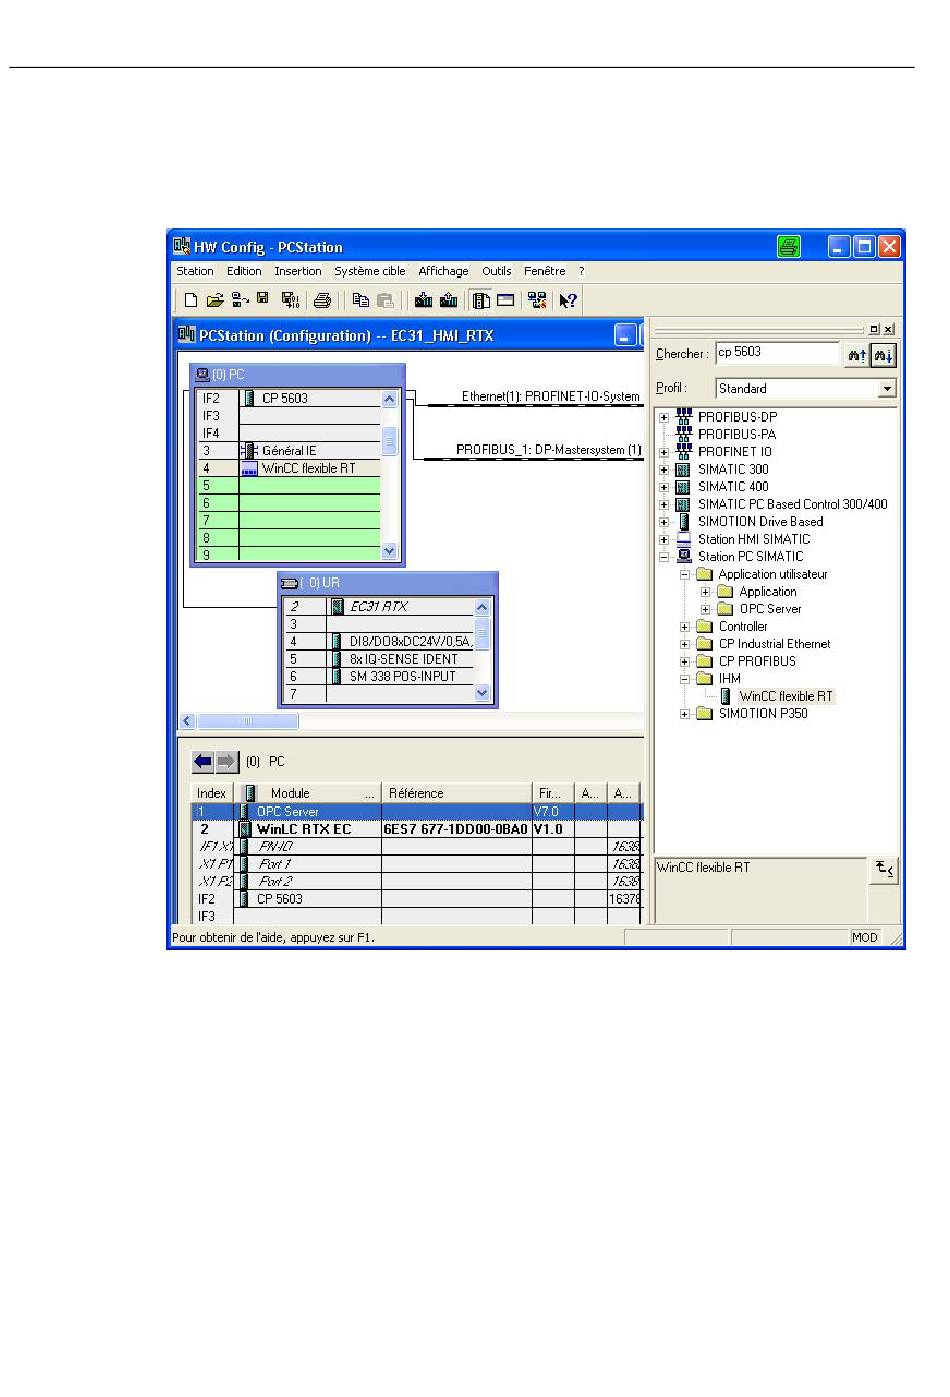The width and height of the screenshot is (950, 1397).
Task: Select 8x IQ-SENSE IDENT in UR rack
Action: coord(404,659)
